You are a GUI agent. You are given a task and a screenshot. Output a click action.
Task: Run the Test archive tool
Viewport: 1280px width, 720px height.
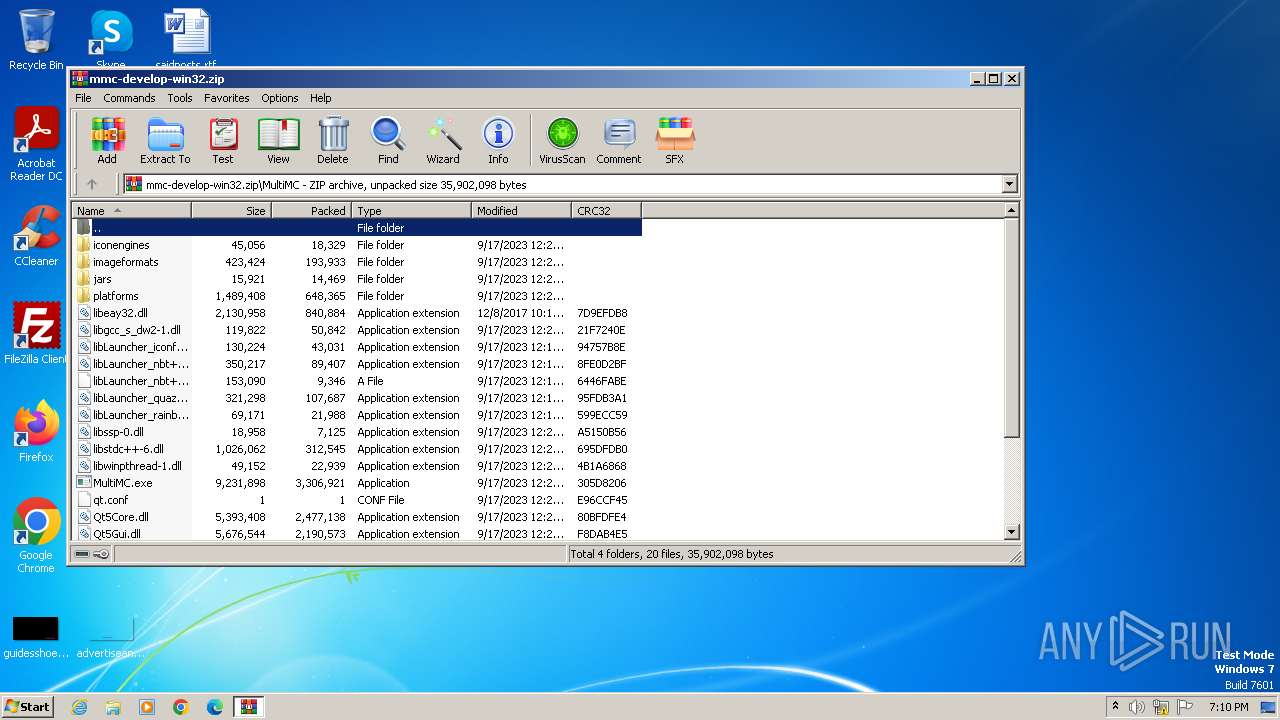coord(223,141)
